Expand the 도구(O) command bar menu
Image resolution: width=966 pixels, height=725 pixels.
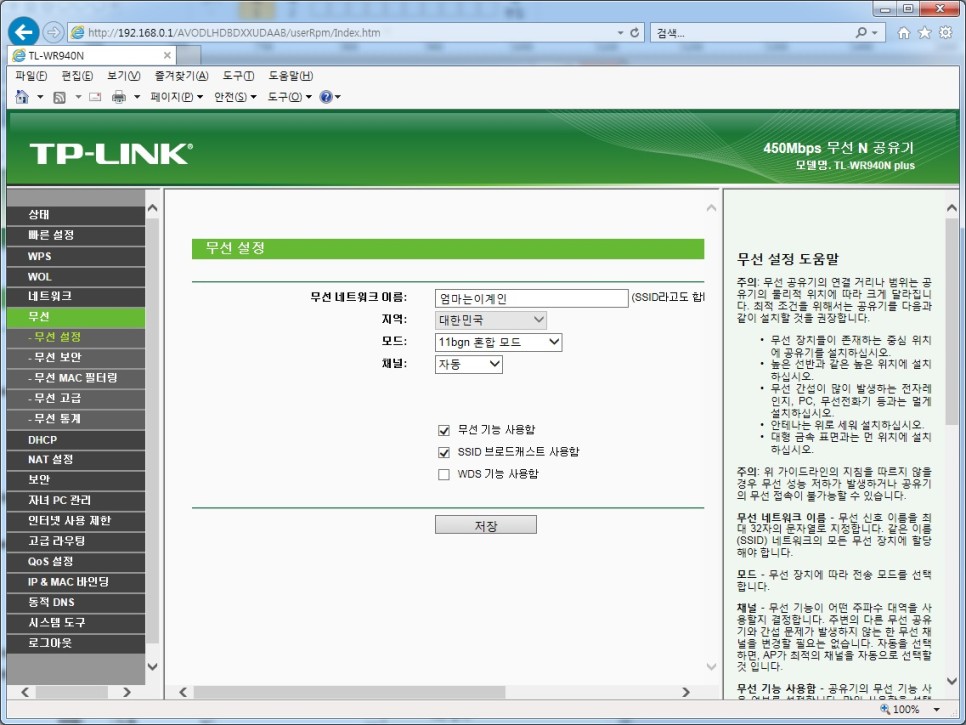click(x=290, y=97)
